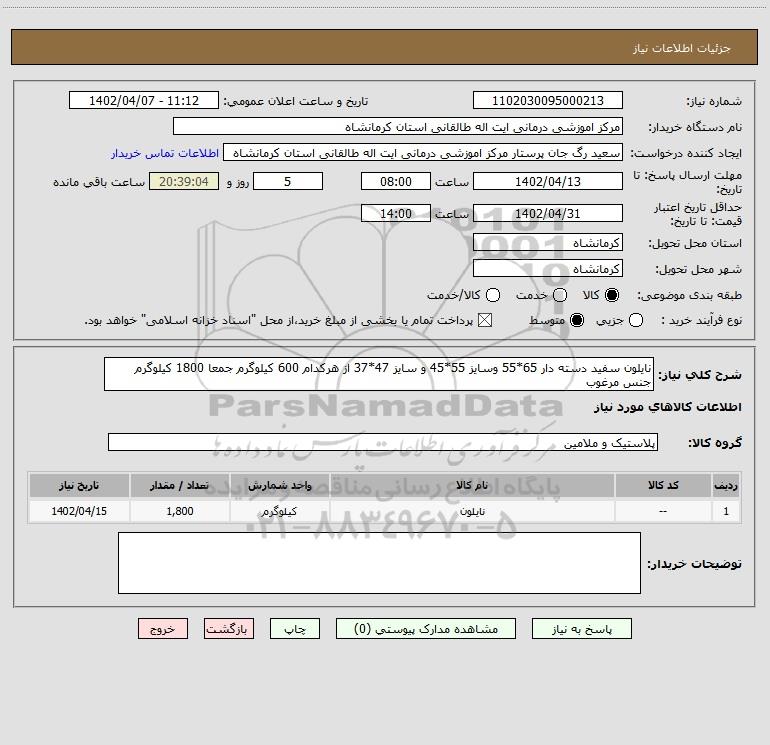The height and width of the screenshot is (745, 770).
Task: Click the شهر محل تحویل field
Action: coord(548,268)
